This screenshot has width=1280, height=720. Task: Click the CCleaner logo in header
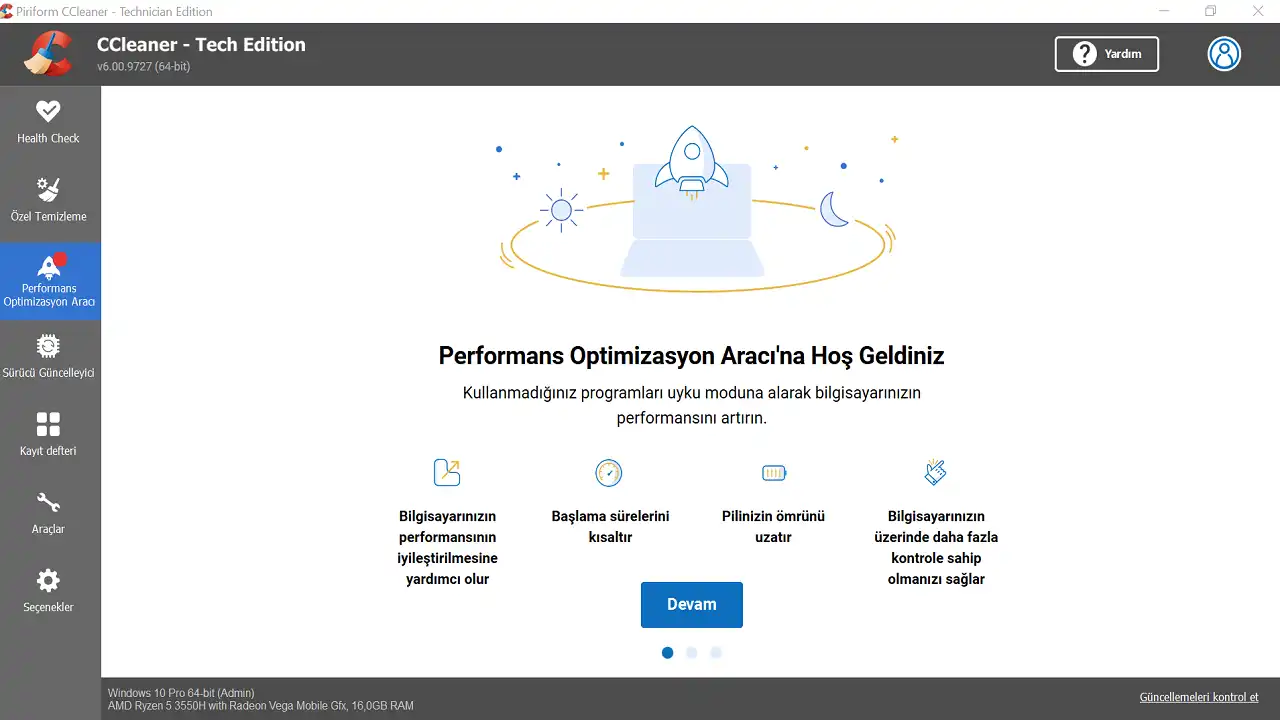(49, 54)
